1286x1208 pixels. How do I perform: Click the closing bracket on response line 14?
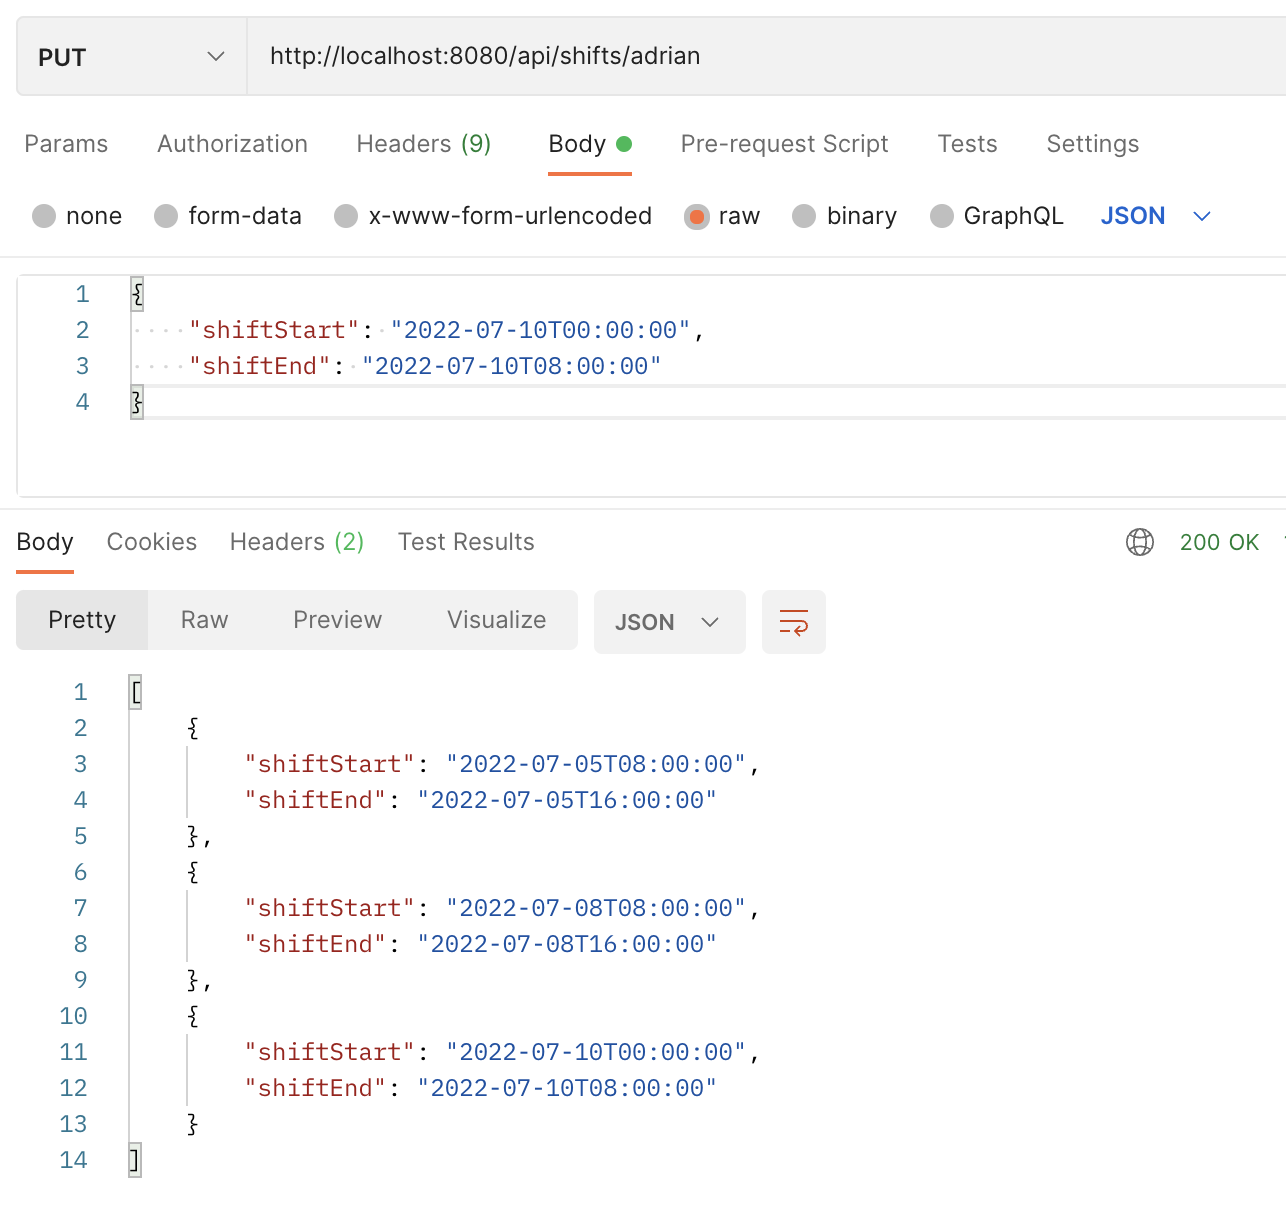pos(135,1160)
